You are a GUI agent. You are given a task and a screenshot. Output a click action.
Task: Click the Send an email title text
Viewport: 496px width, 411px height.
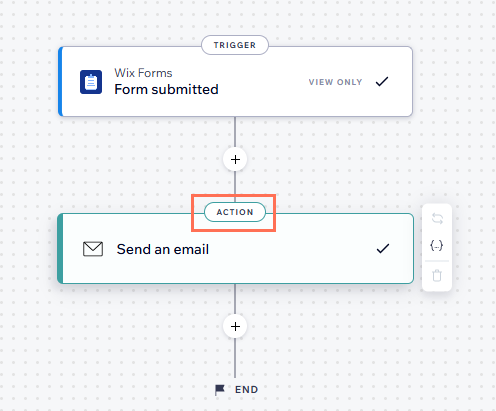[x=163, y=249]
